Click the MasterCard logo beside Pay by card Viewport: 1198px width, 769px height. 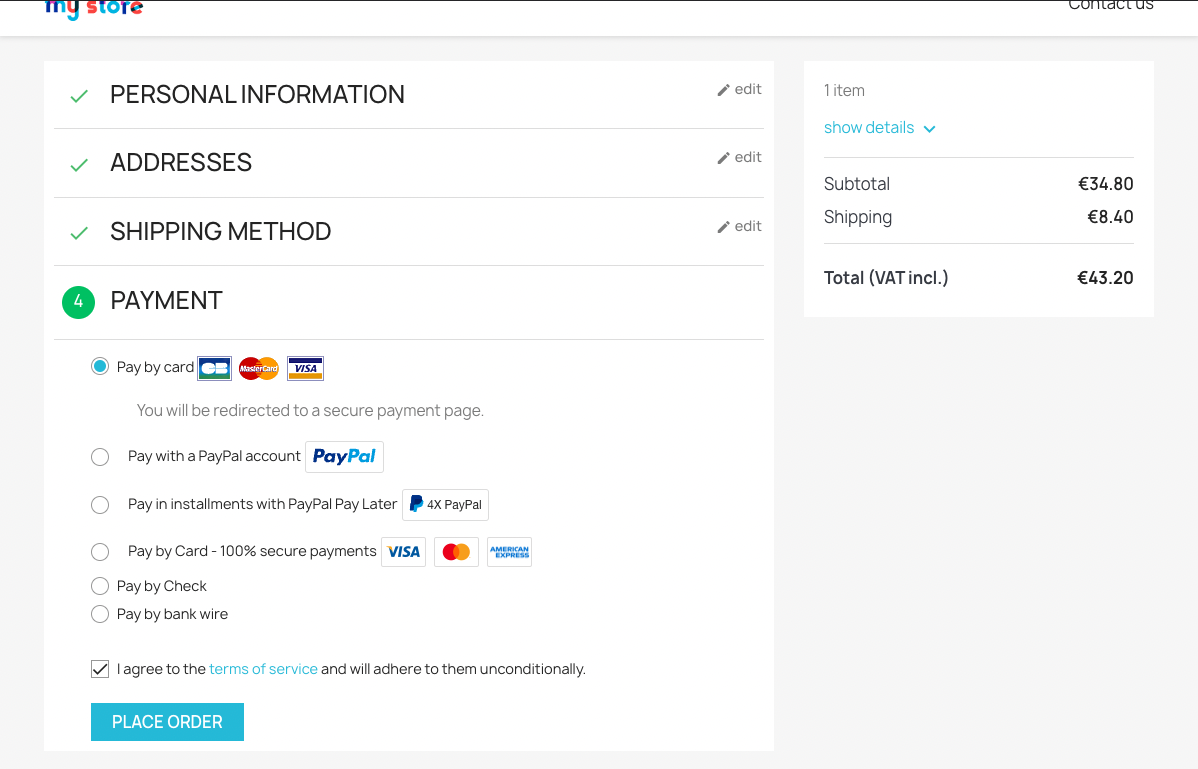259,368
